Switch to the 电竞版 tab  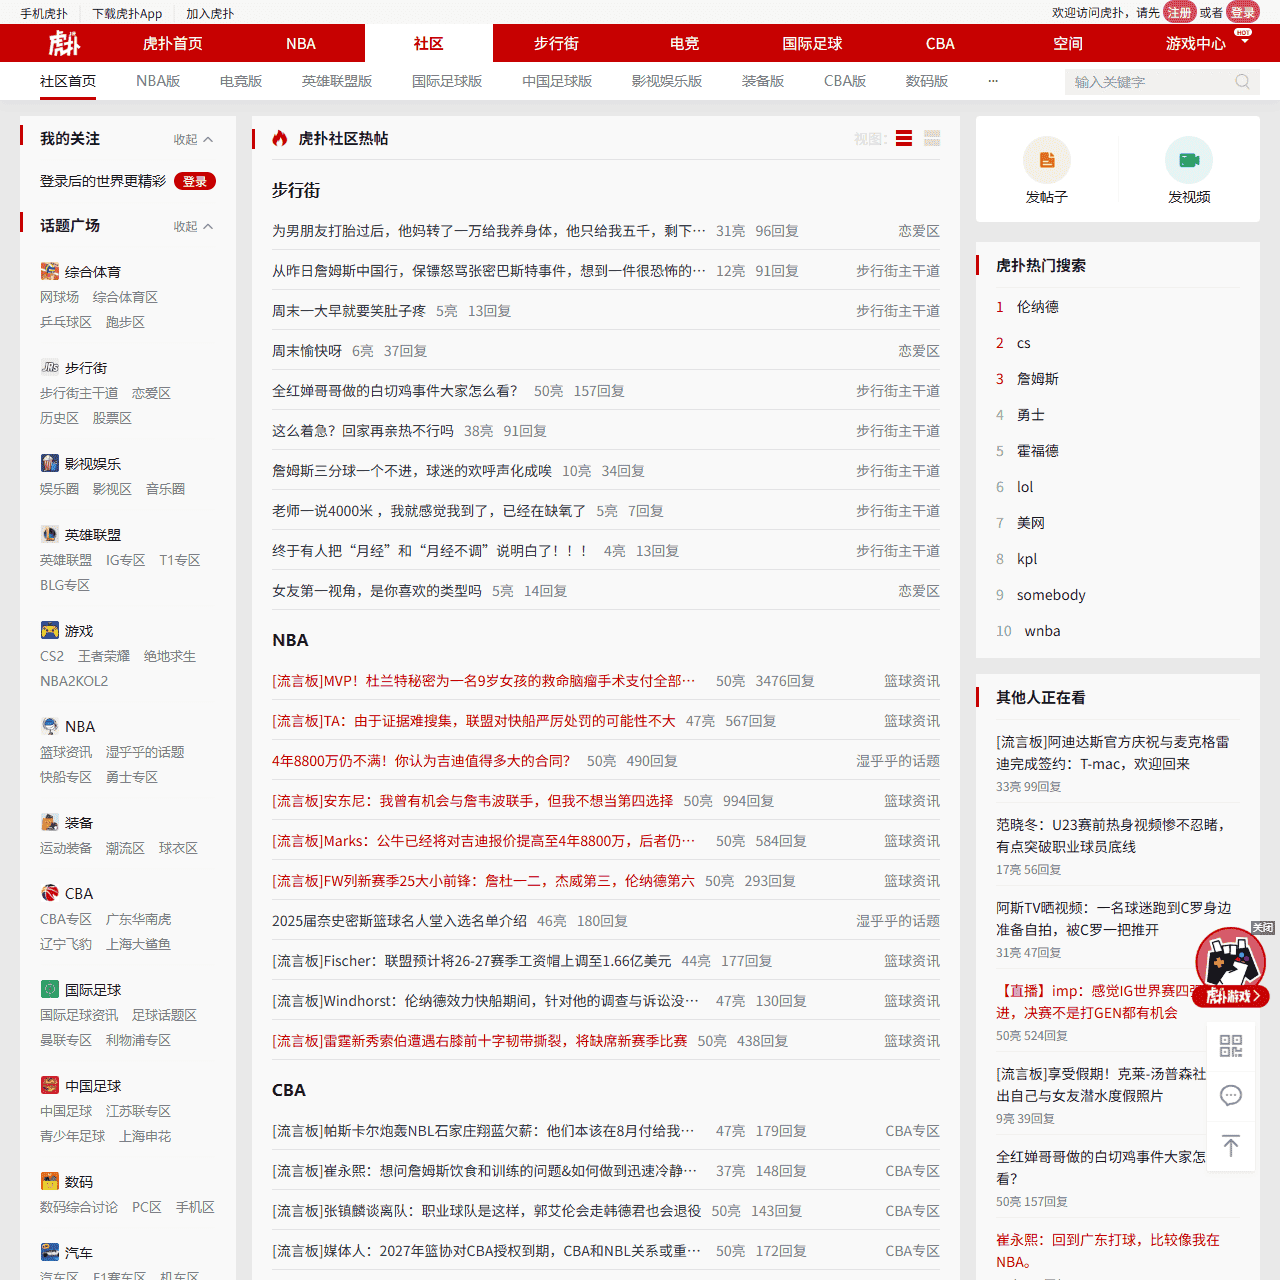click(x=240, y=80)
